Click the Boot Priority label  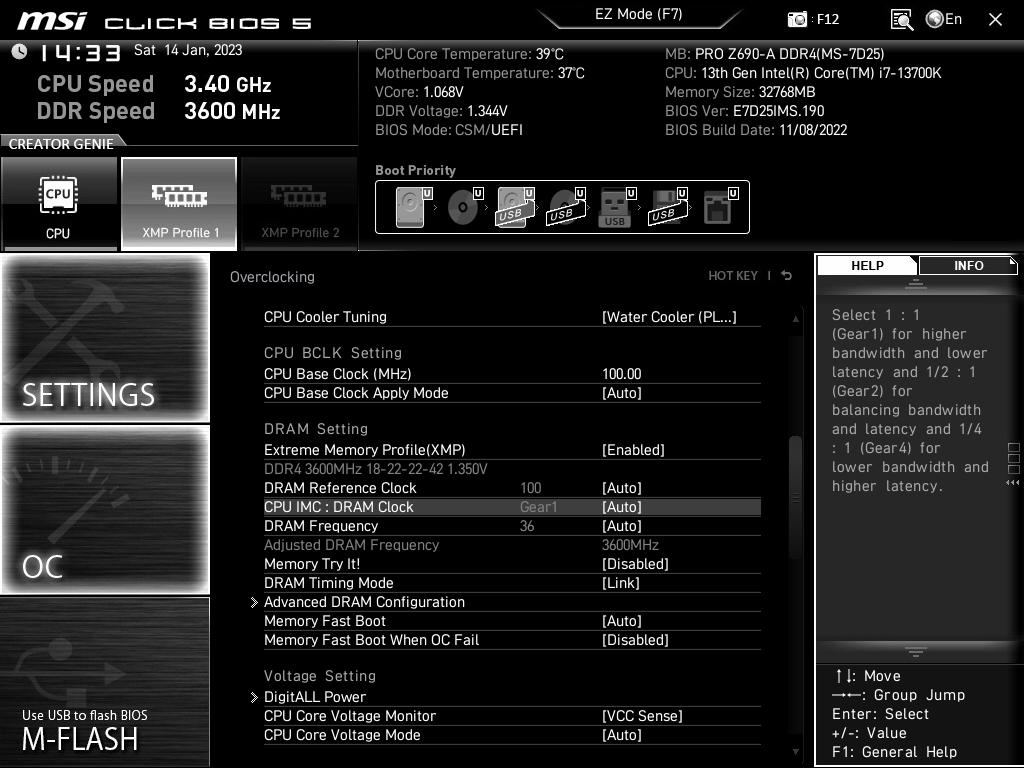click(415, 170)
